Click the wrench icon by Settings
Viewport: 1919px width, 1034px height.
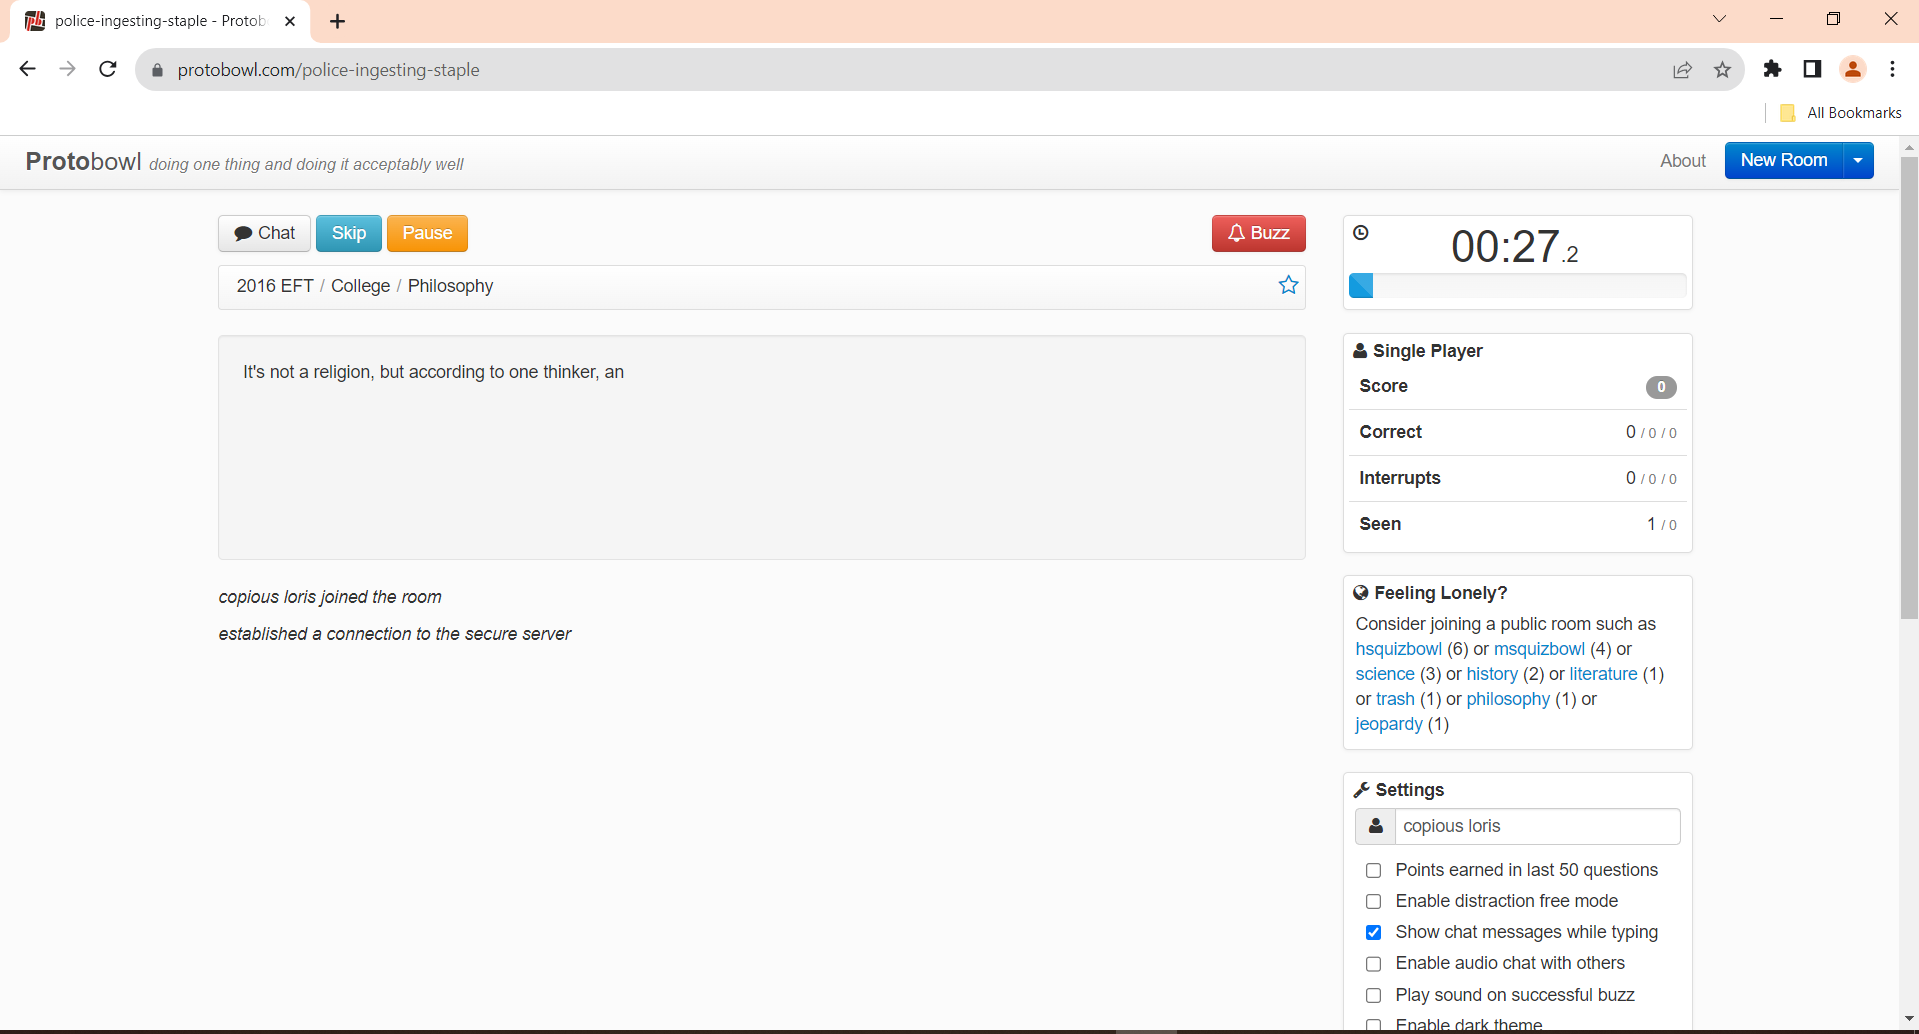pyautogui.click(x=1361, y=790)
